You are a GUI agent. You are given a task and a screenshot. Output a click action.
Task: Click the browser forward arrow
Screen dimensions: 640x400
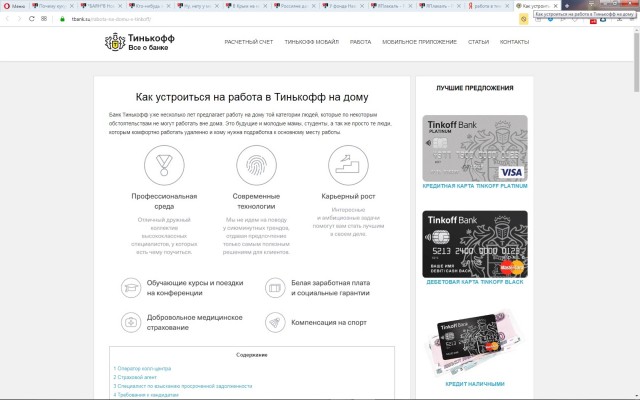(x=19, y=19)
